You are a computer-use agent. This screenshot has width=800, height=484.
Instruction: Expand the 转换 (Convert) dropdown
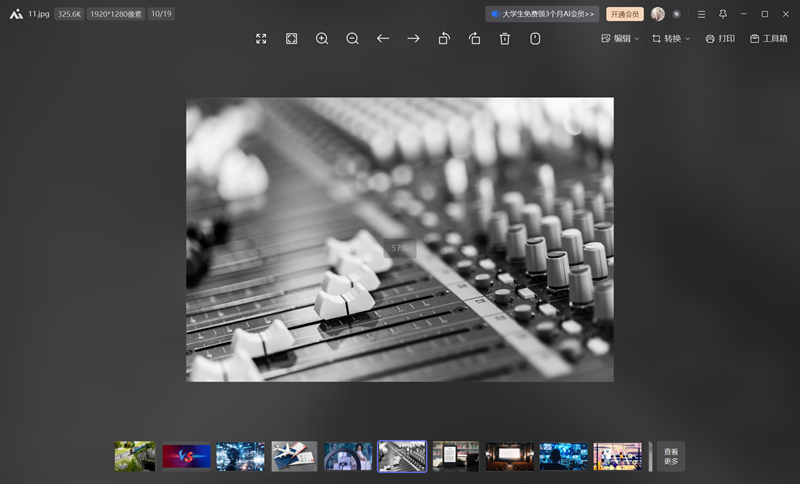coord(671,38)
